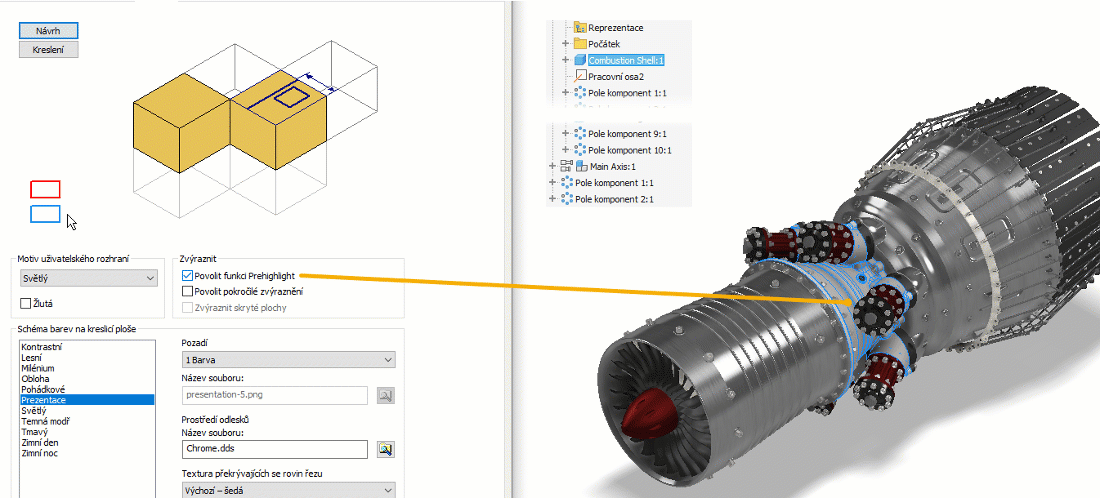The image size is (1100, 498).
Task: Choose Milénium in the scheme list
Action: (87, 368)
